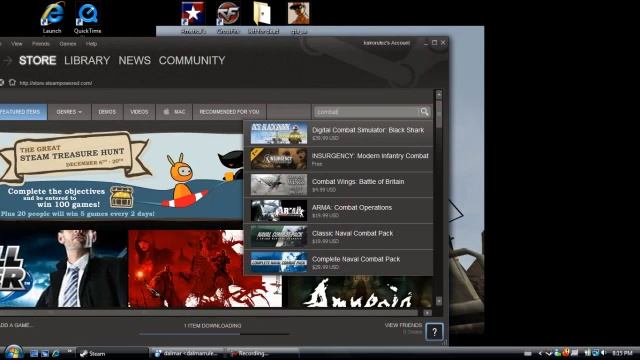Click View Friends

403,325
